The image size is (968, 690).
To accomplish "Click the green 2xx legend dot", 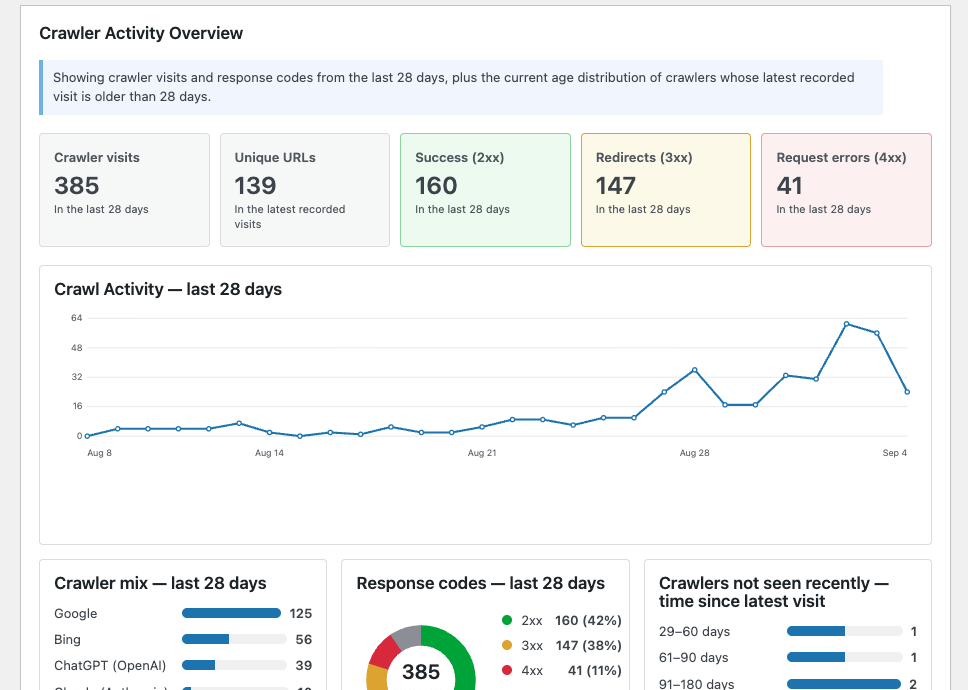I will tap(507, 620).
